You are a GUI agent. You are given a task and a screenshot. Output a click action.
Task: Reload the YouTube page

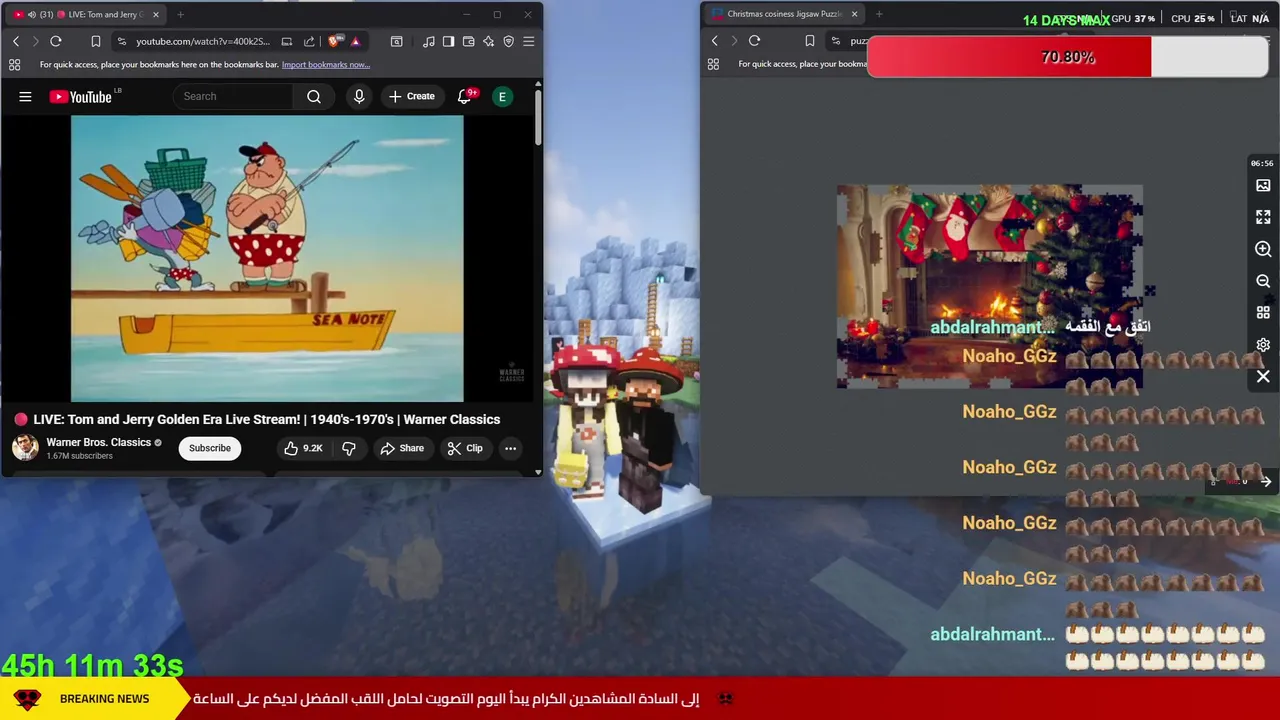point(56,41)
